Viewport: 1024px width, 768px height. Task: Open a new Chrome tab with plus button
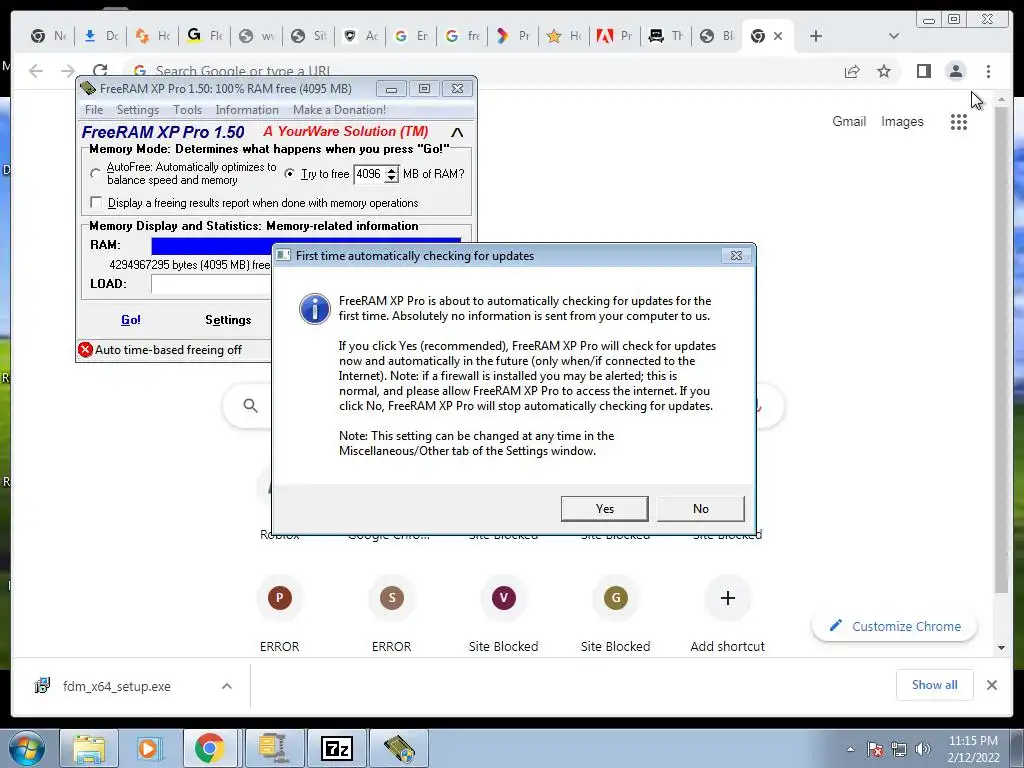pyautogui.click(x=815, y=36)
